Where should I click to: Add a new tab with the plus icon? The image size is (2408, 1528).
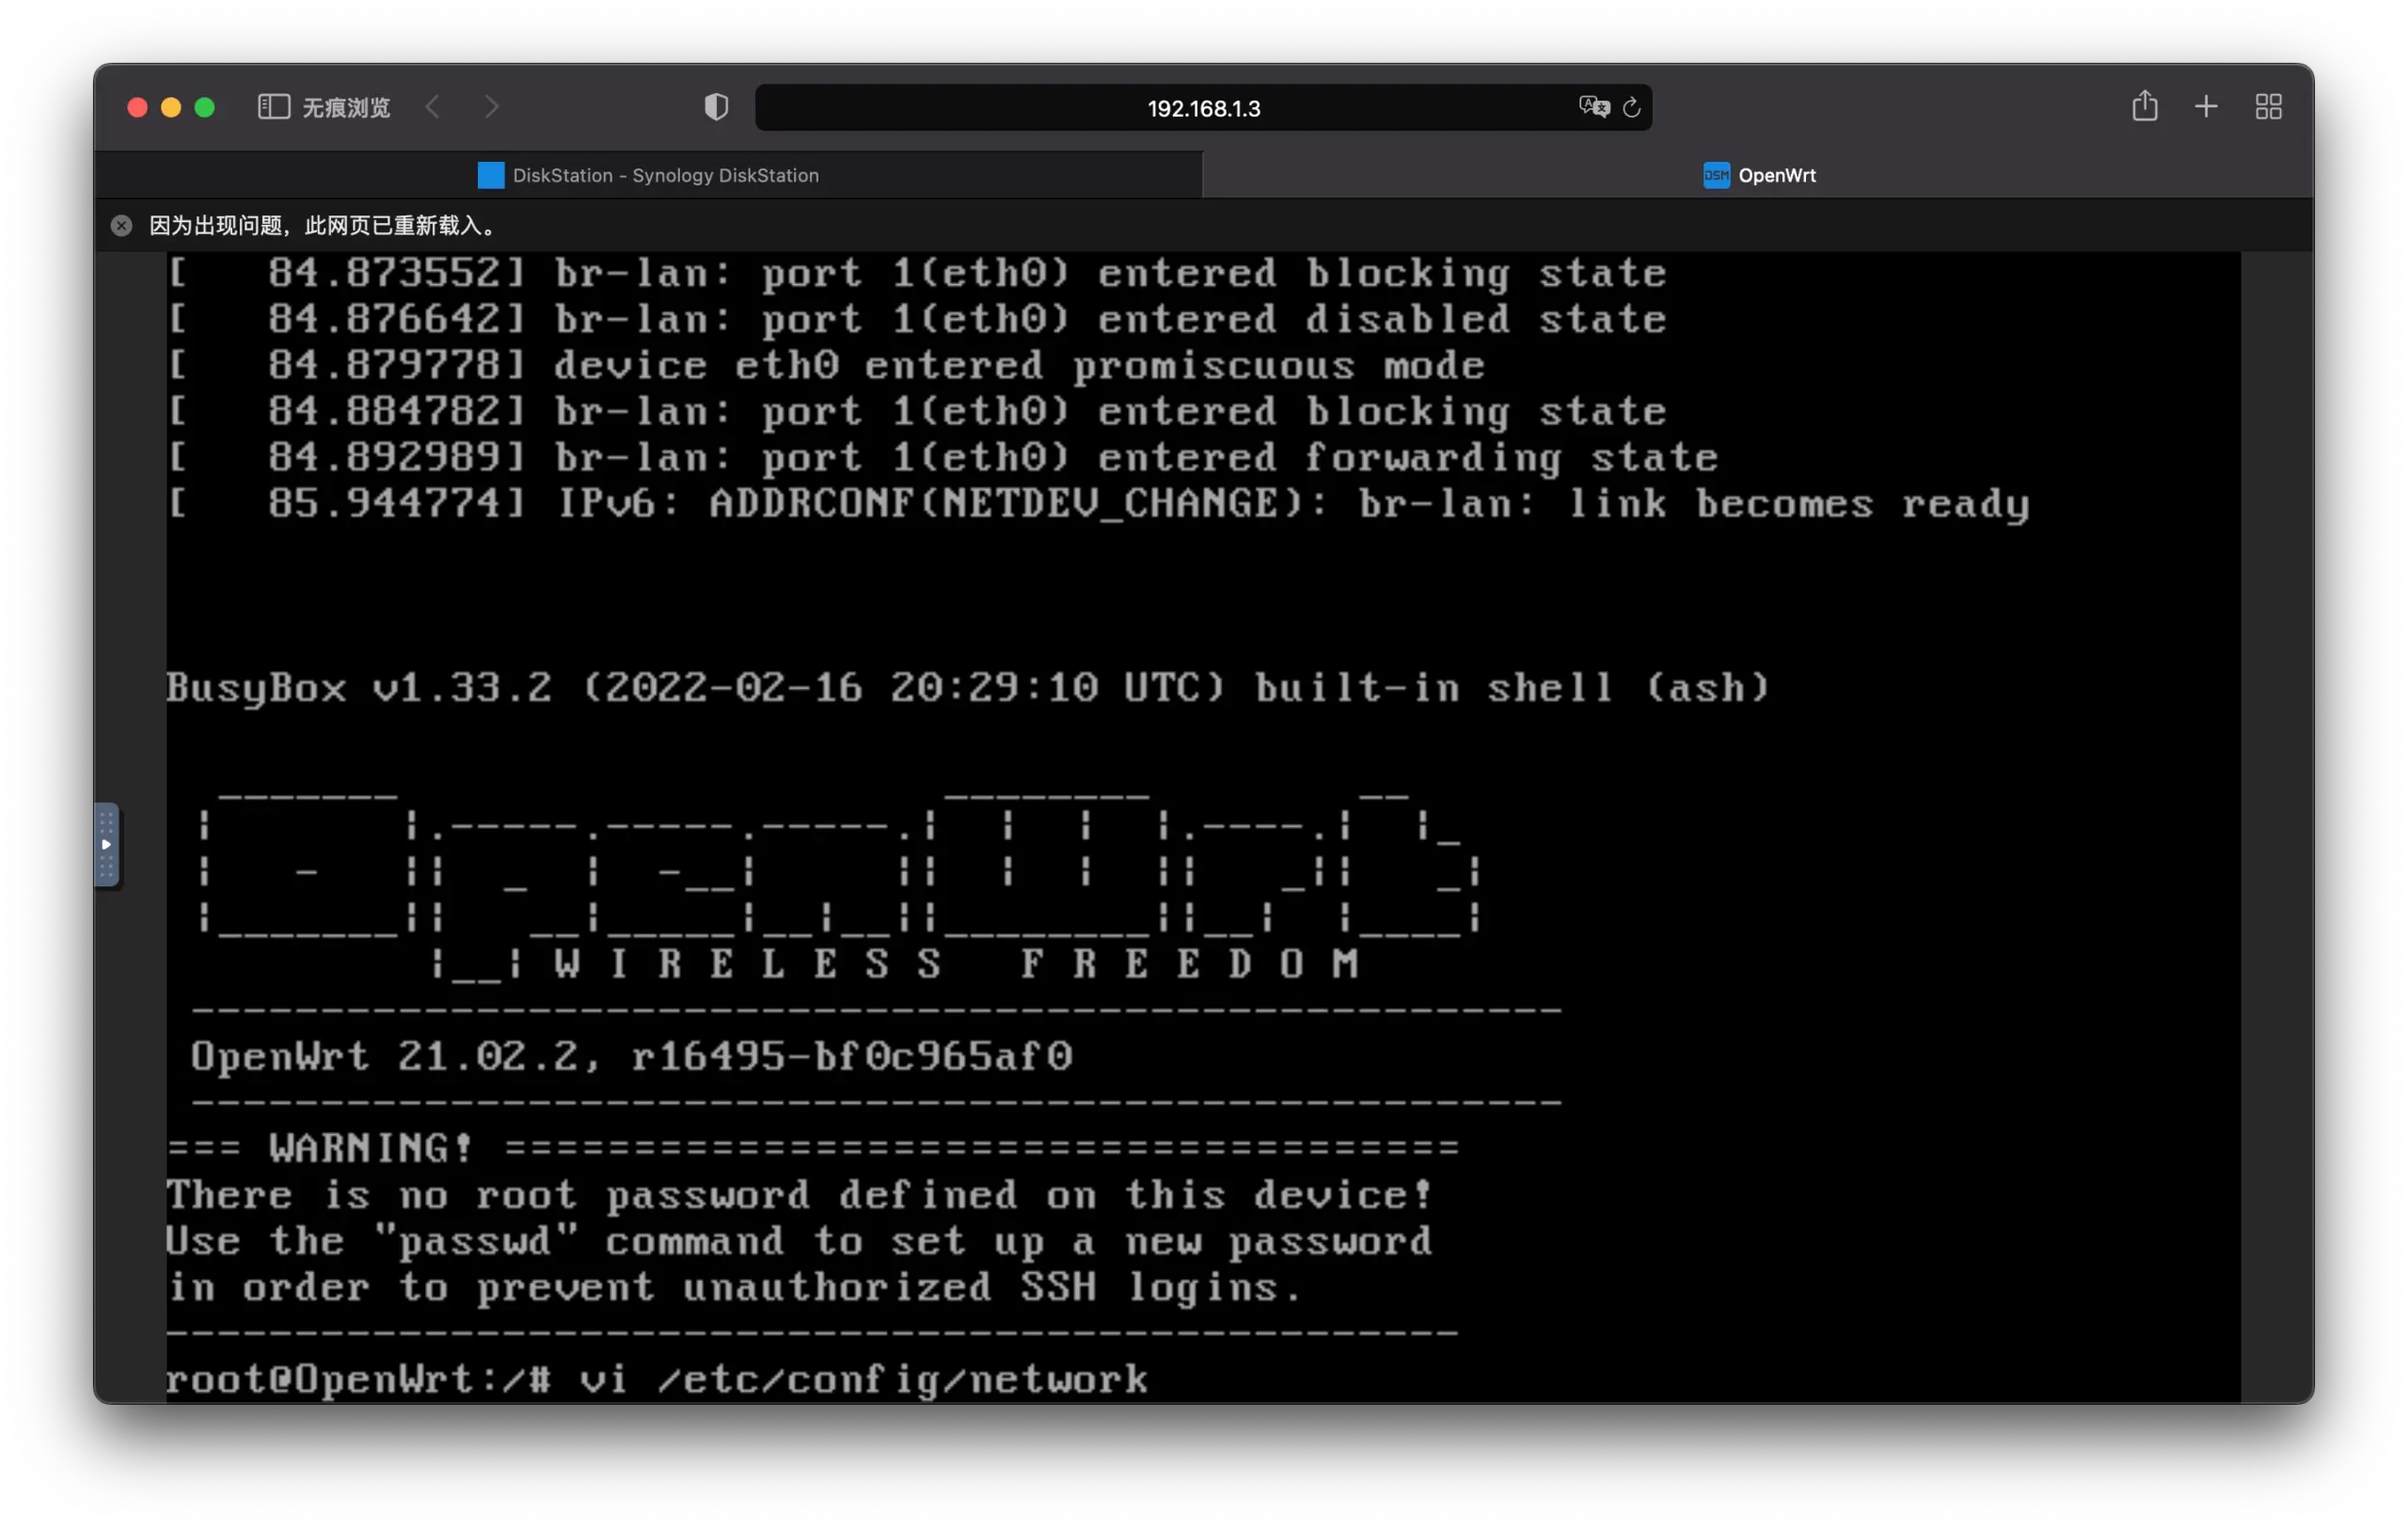[2206, 106]
